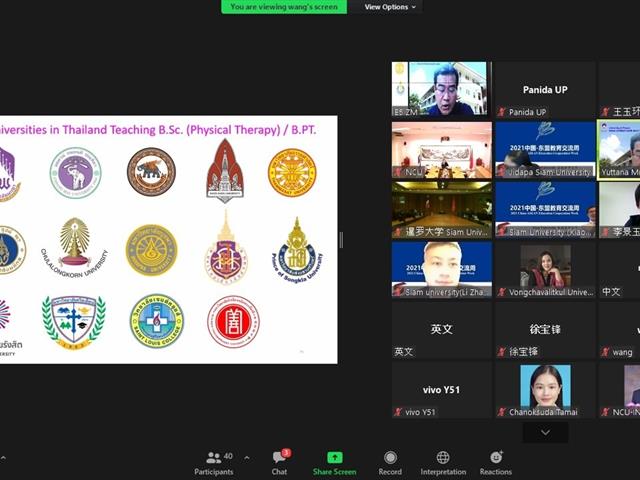Image resolution: width=640 pixels, height=480 pixels.
Task: Open the Reactions emoji menu
Action: click(496, 463)
